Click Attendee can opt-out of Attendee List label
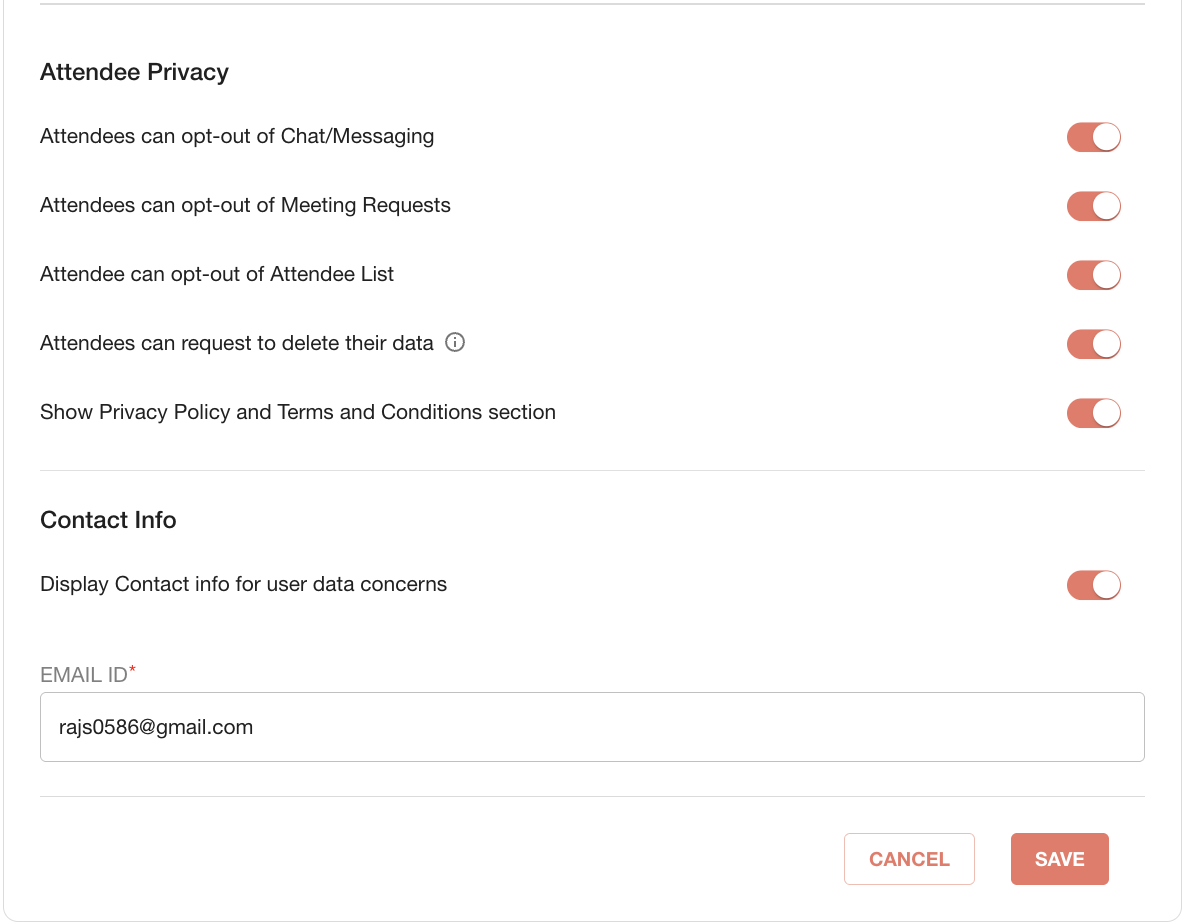The image size is (1182, 924). click(216, 274)
